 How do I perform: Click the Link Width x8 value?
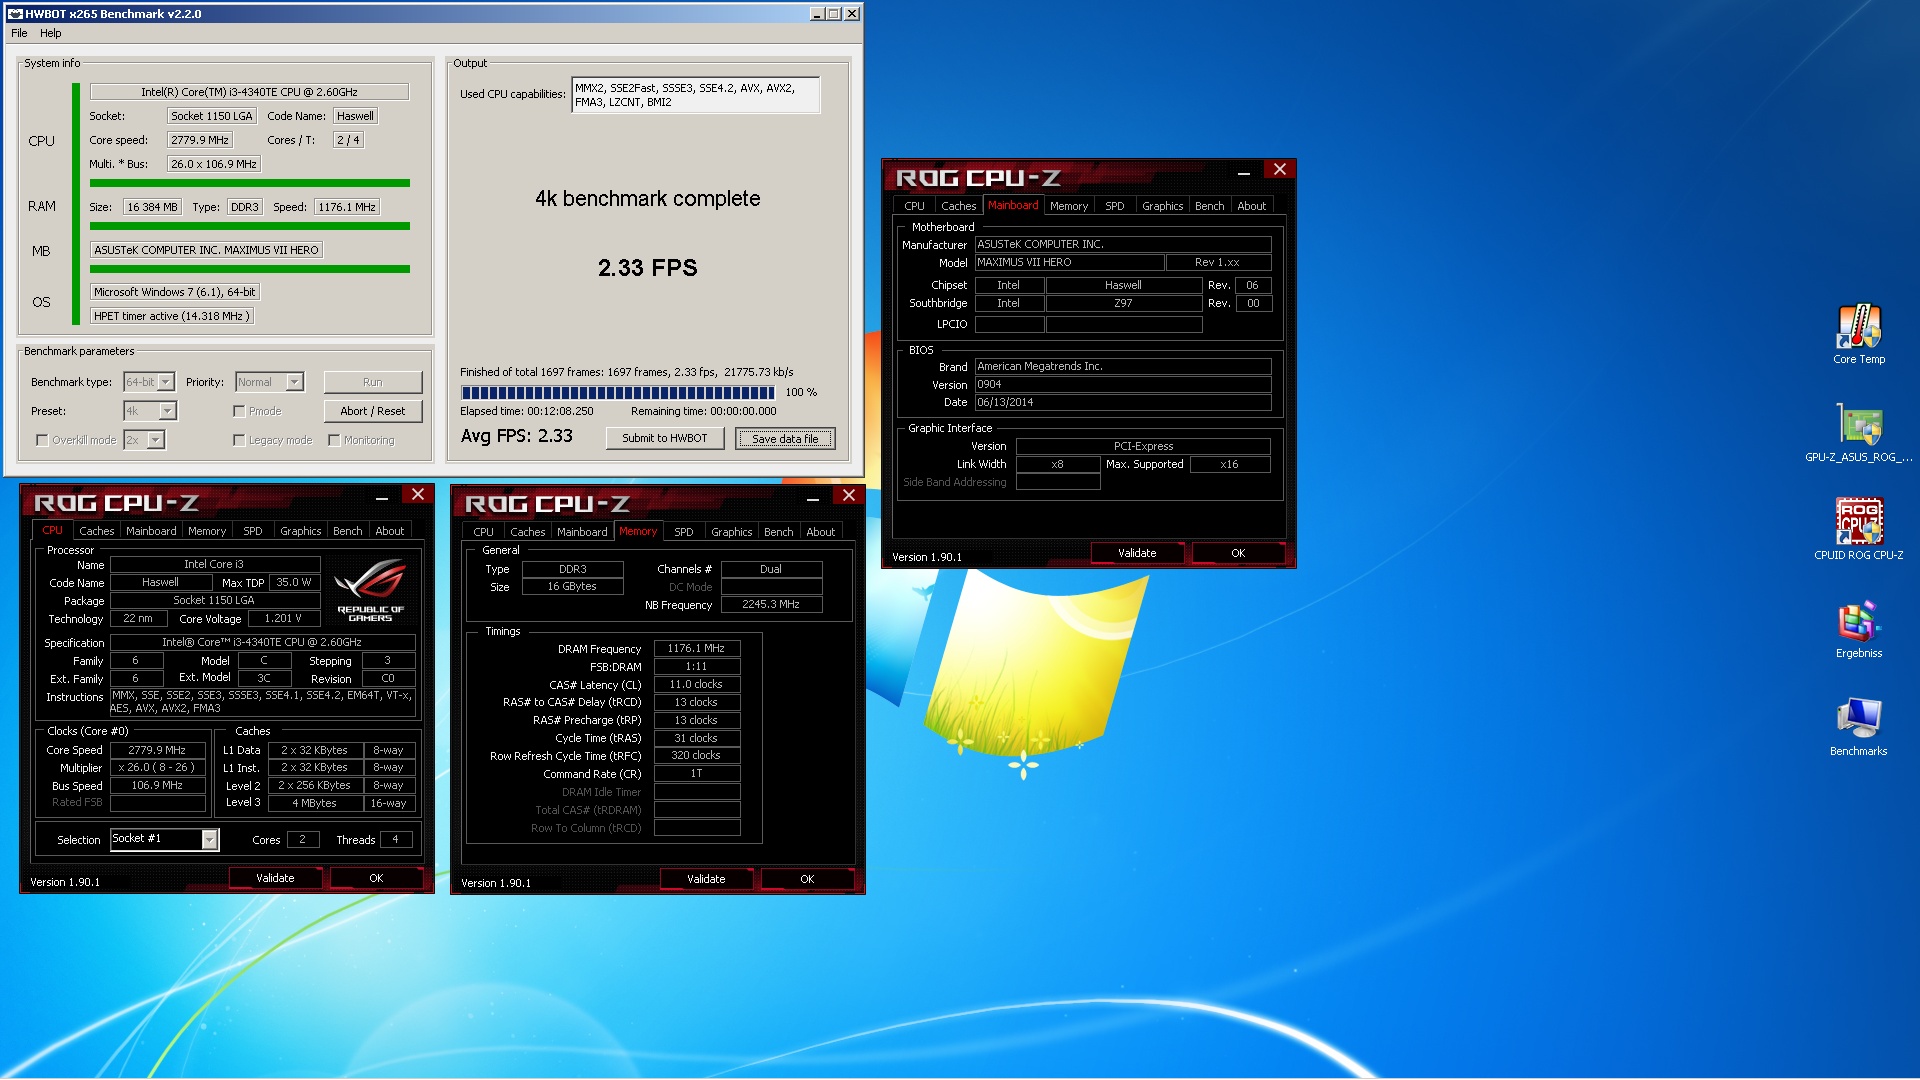pos(1058,464)
